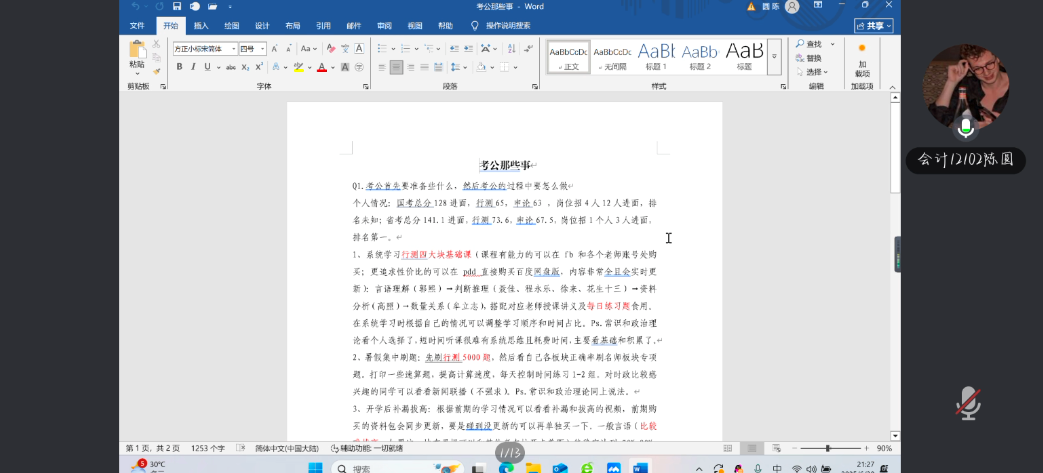
Task: Click the Paste icon in clipboard group
Action: [136, 53]
